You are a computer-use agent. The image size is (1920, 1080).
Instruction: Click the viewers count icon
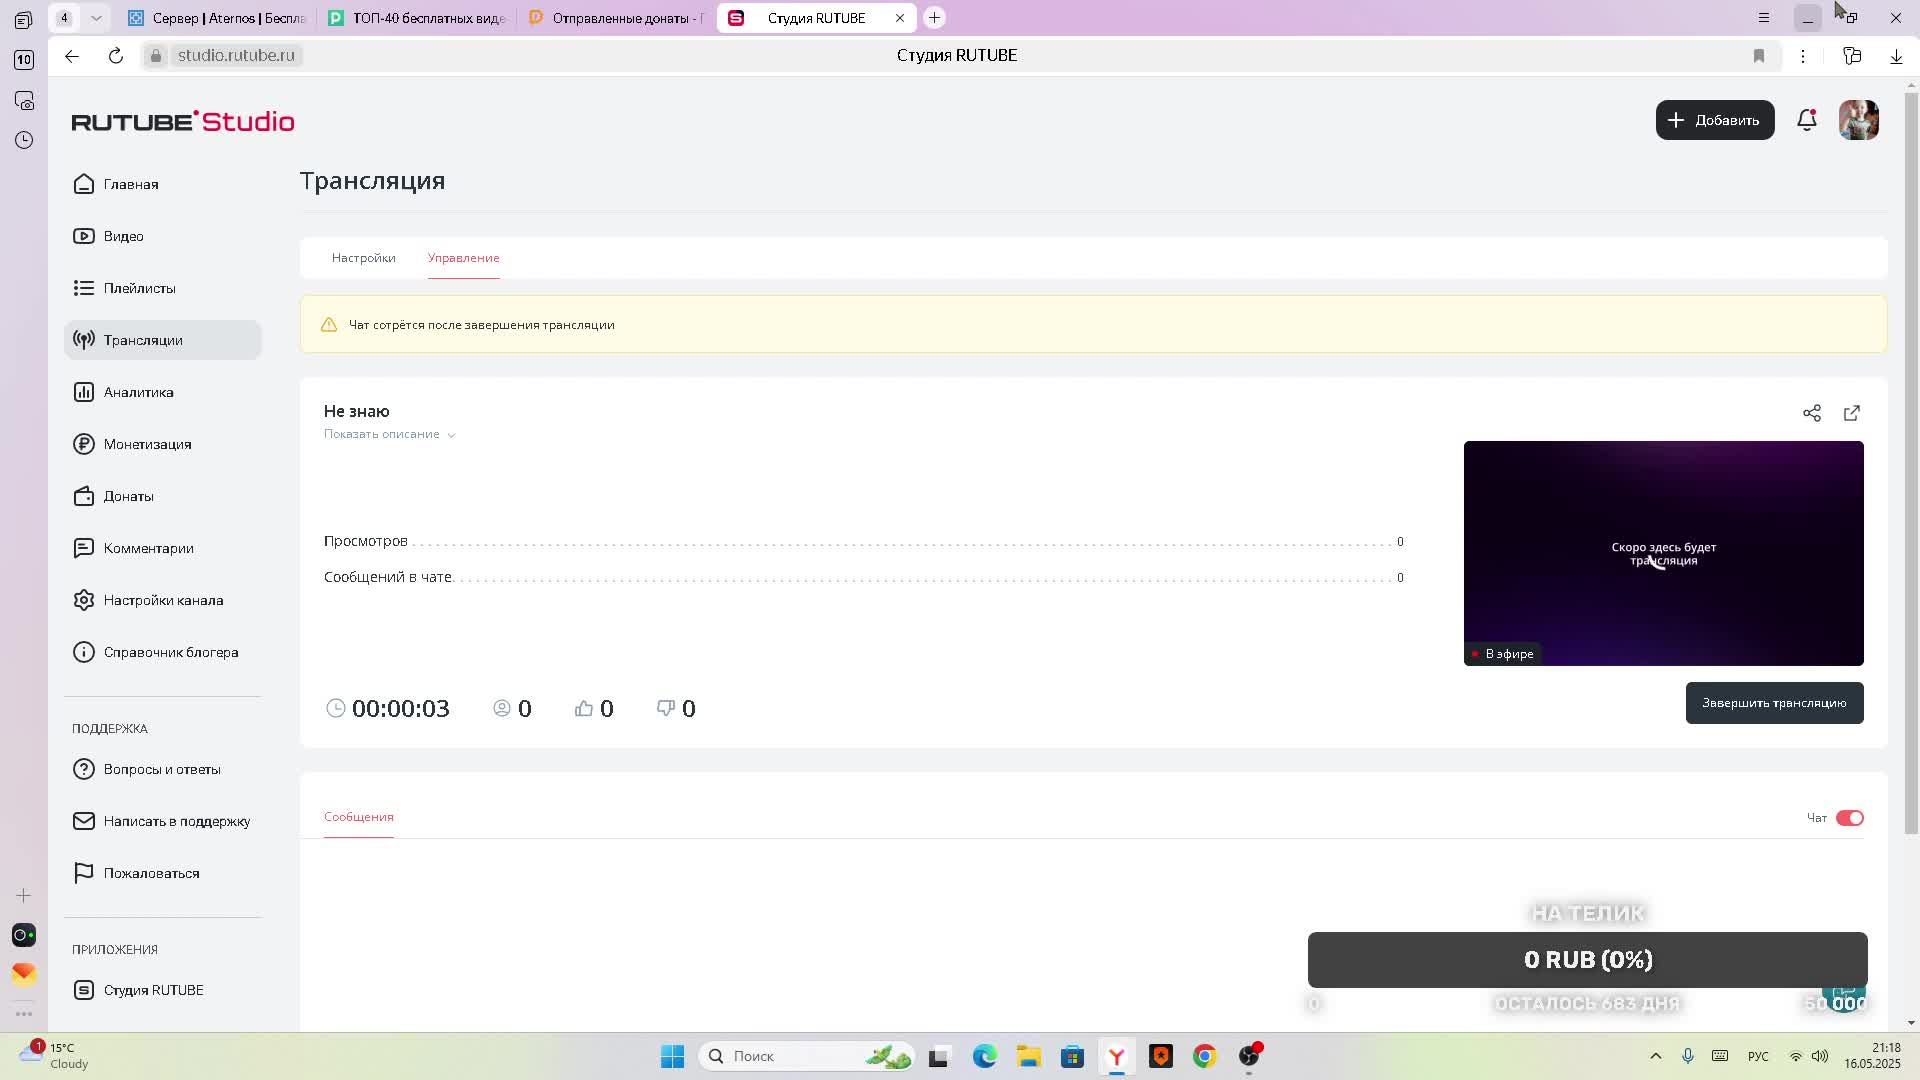point(502,708)
